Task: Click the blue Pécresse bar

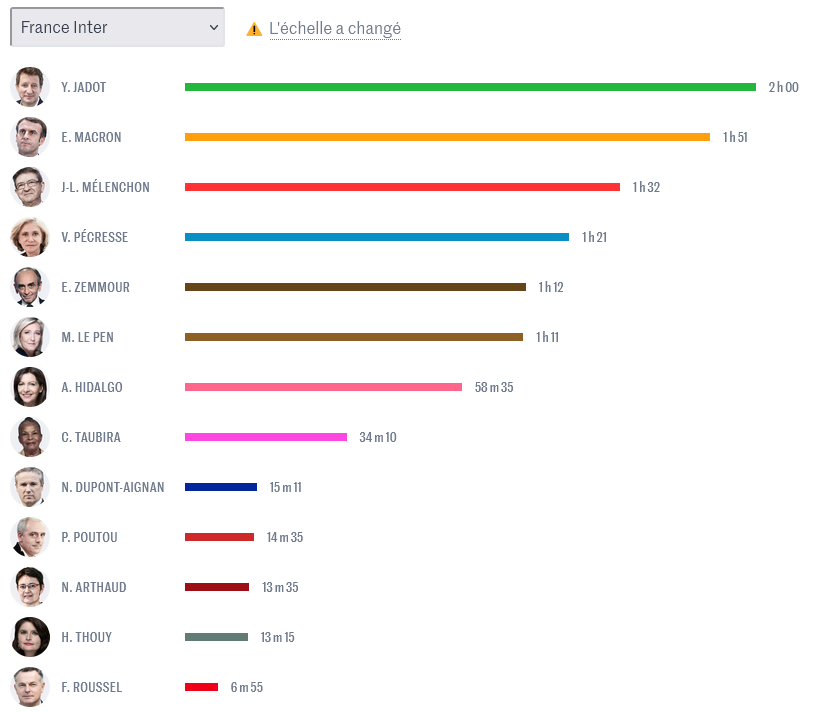Action: click(x=377, y=237)
